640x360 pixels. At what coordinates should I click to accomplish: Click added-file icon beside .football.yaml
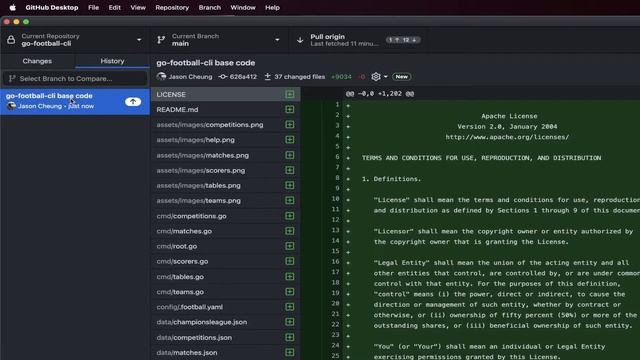290,307
